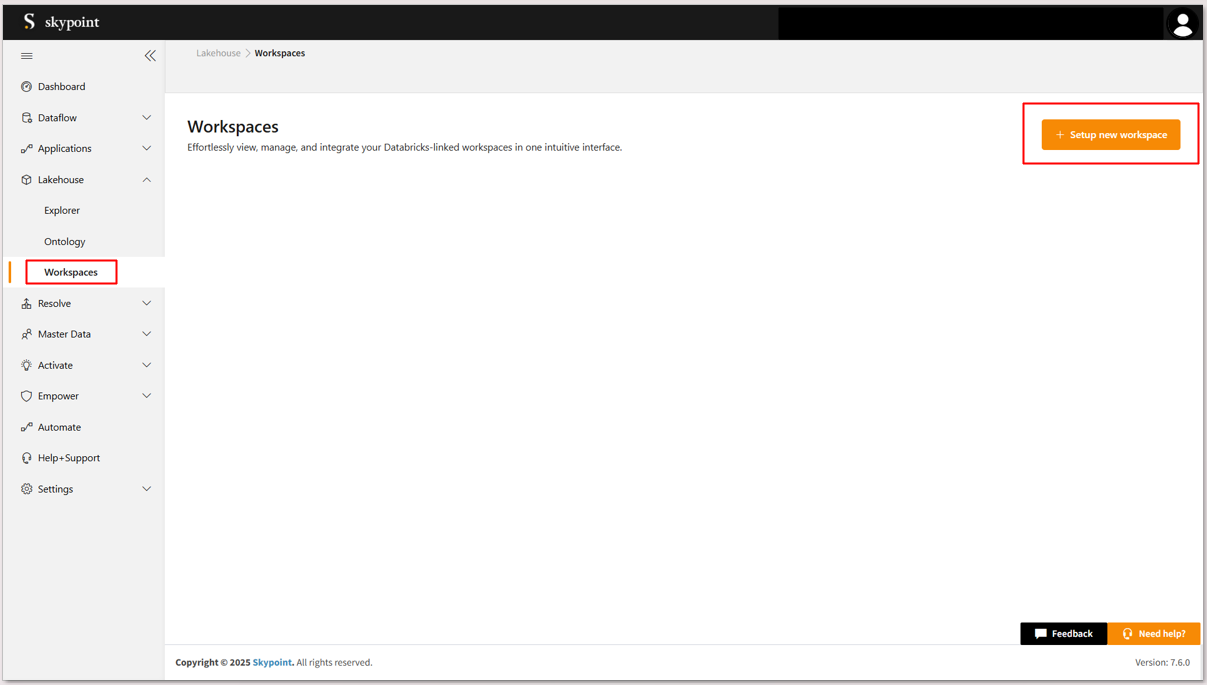
Task: Click the Empower shield icon
Action: tap(27, 396)
